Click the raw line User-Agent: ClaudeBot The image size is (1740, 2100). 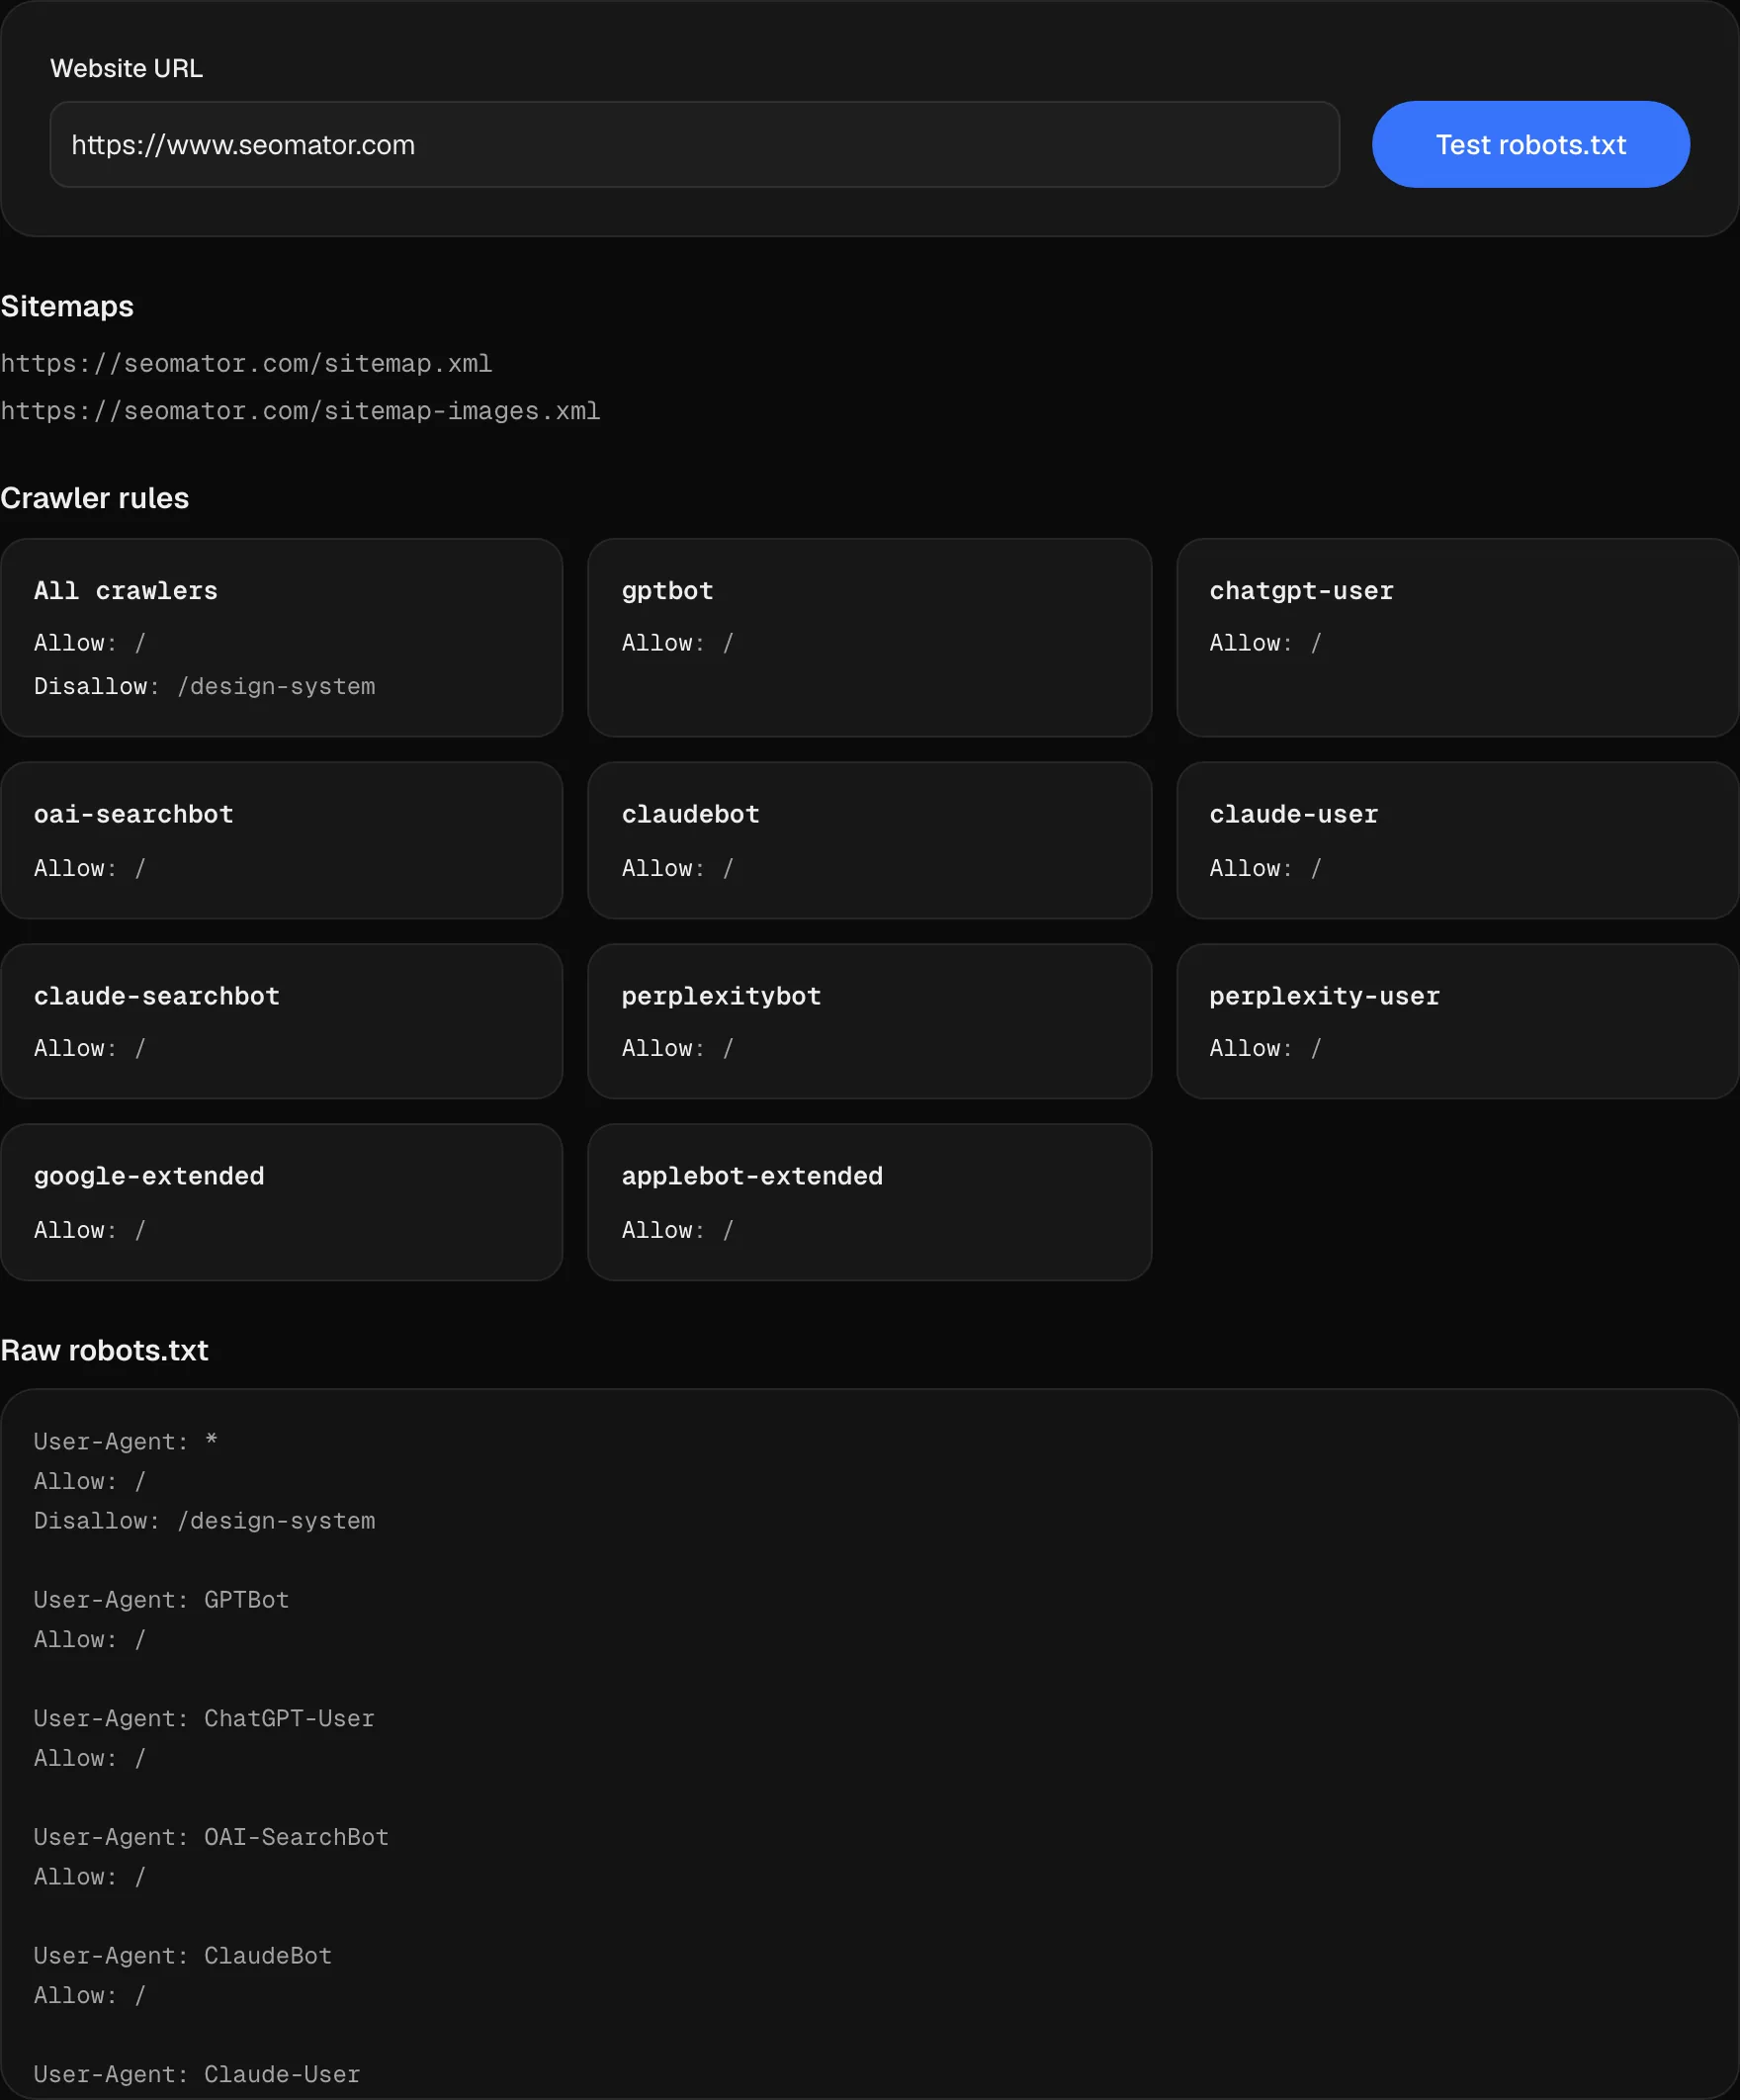183,1955
